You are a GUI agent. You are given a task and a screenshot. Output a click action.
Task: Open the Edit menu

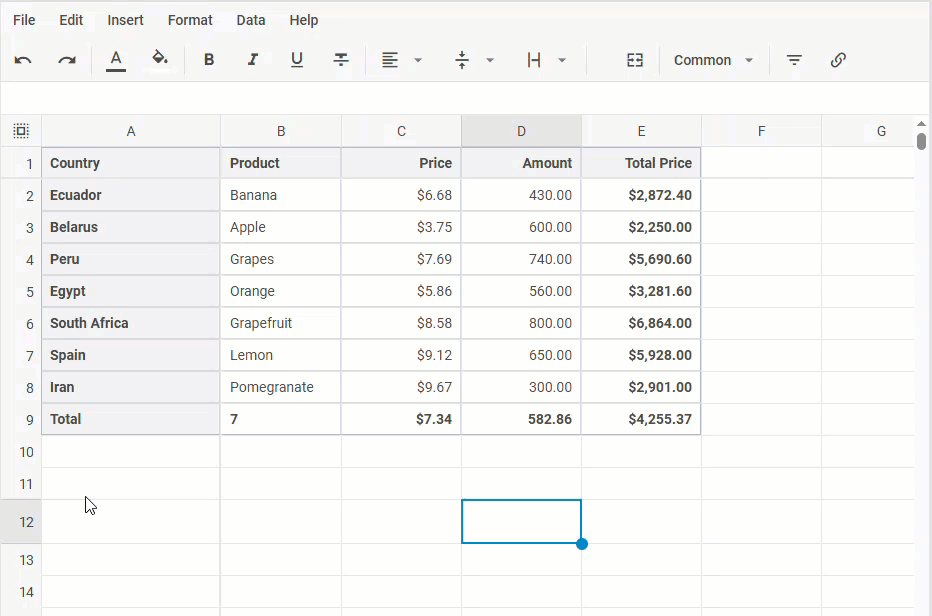coord(71,20)
